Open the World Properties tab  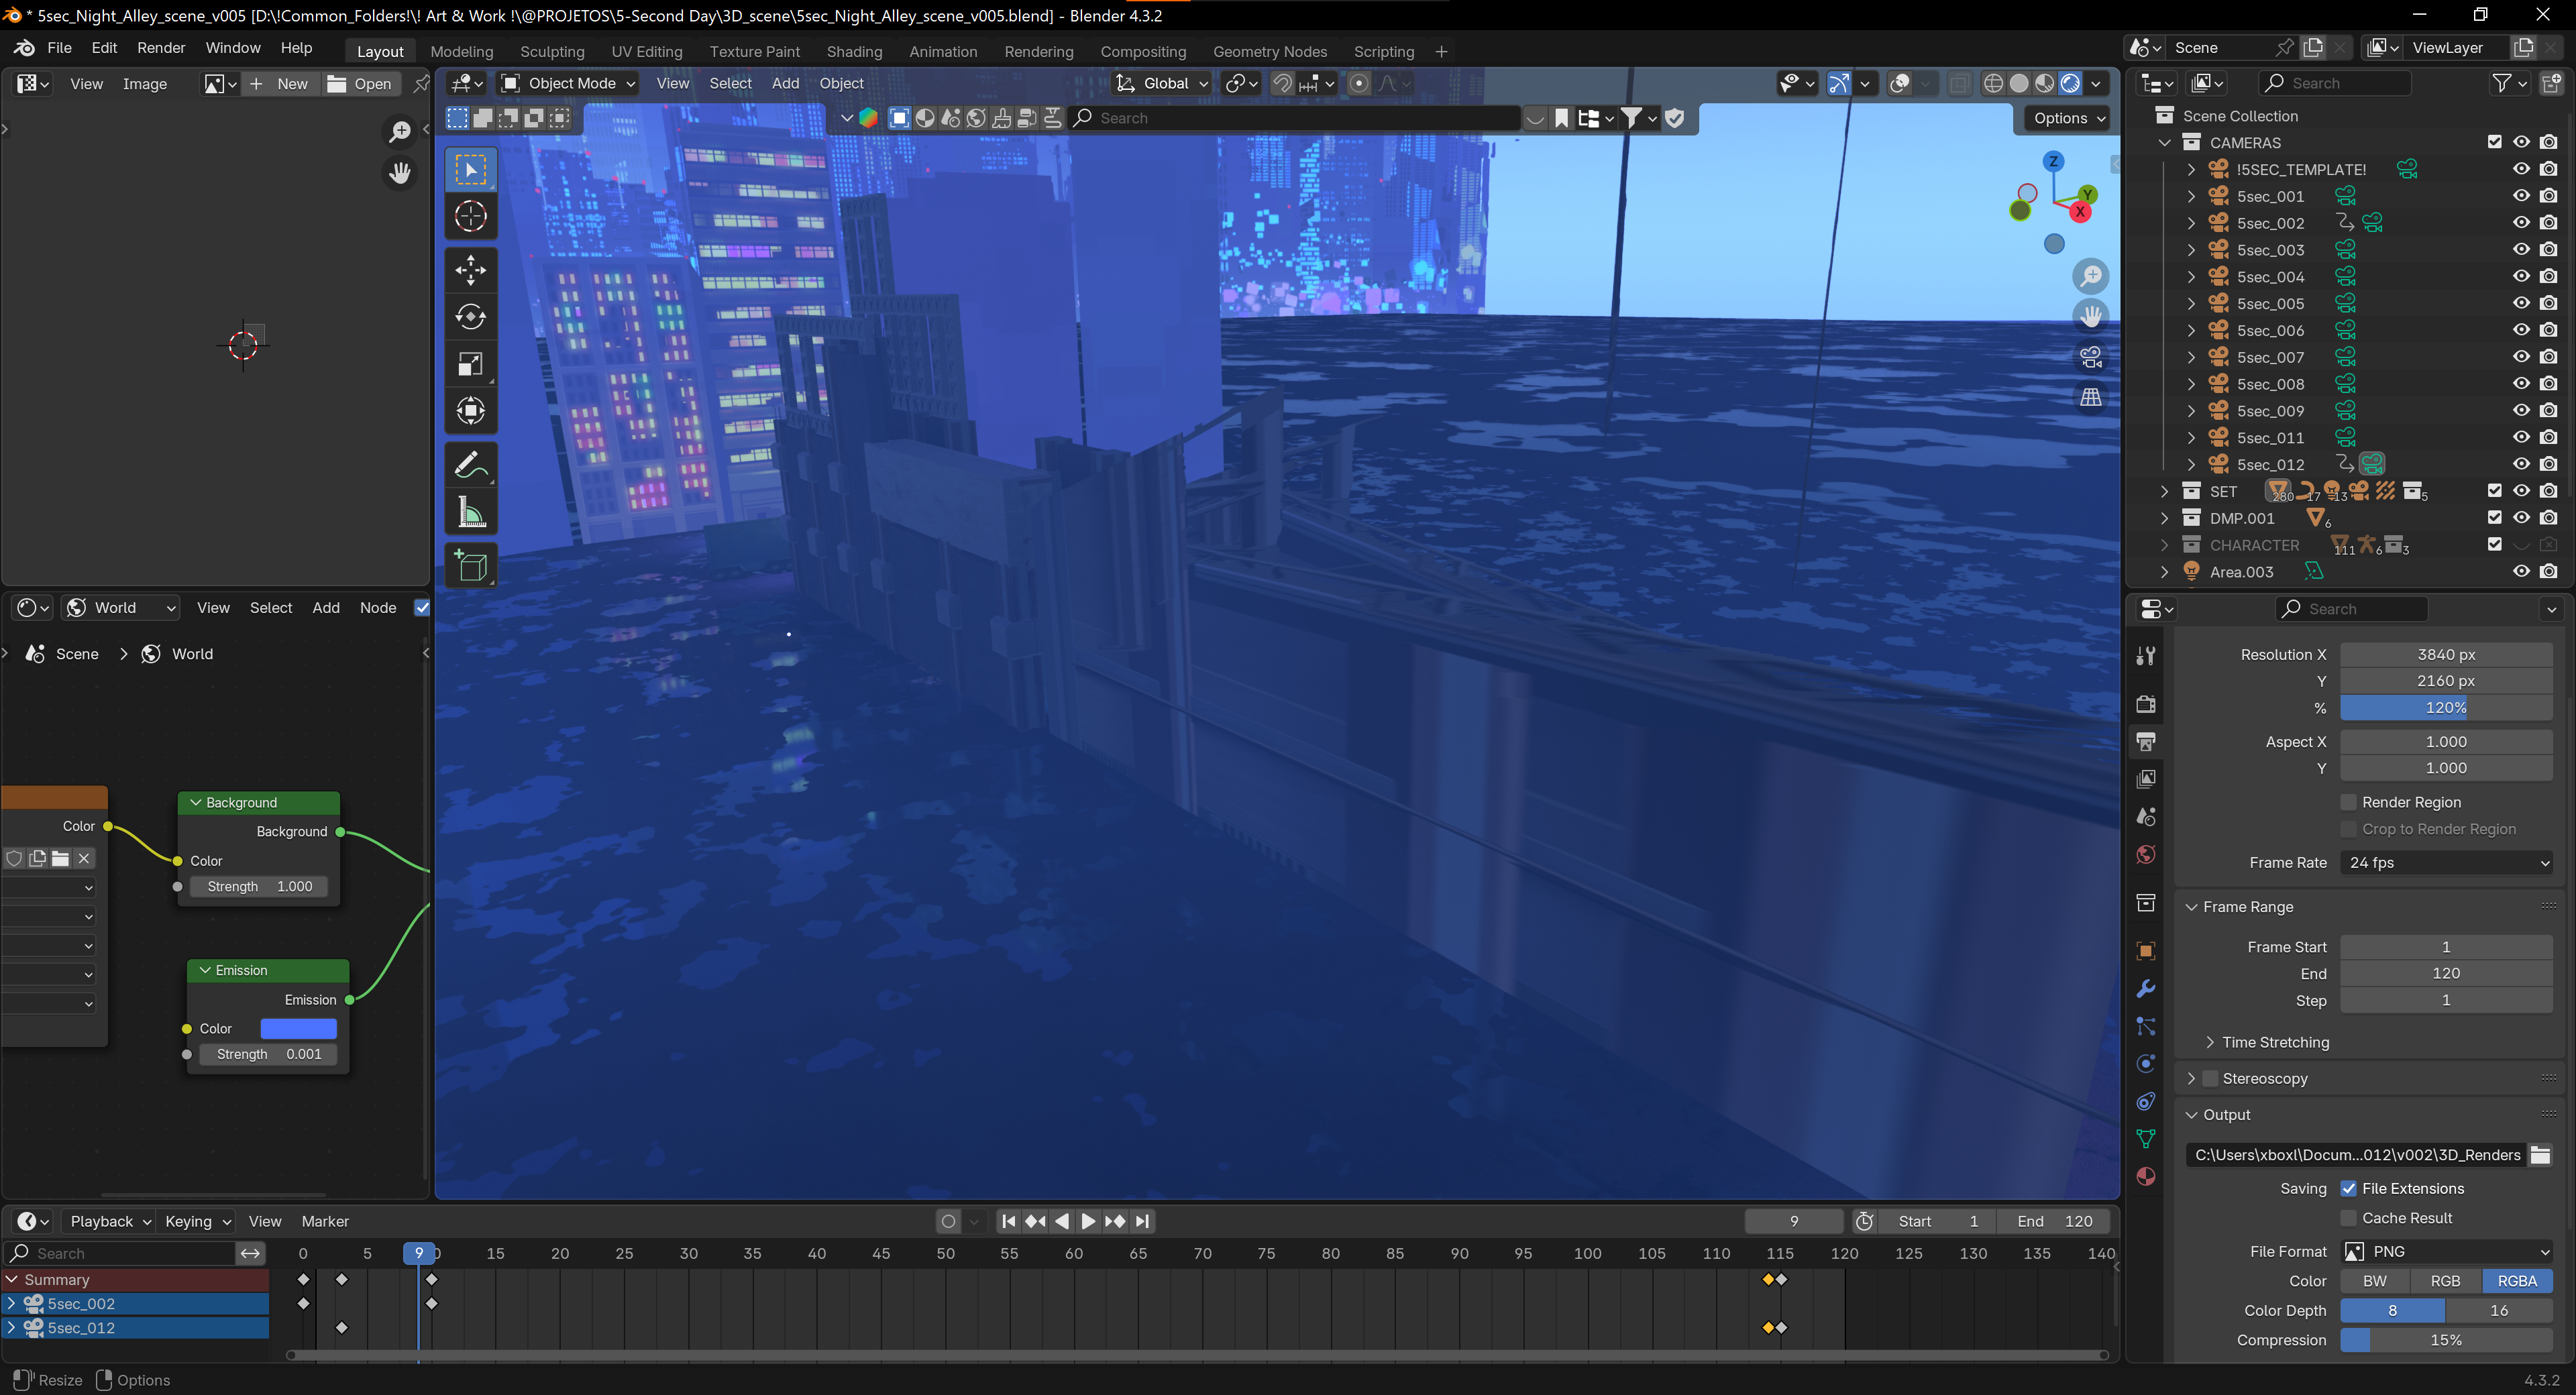point(2146,854)
